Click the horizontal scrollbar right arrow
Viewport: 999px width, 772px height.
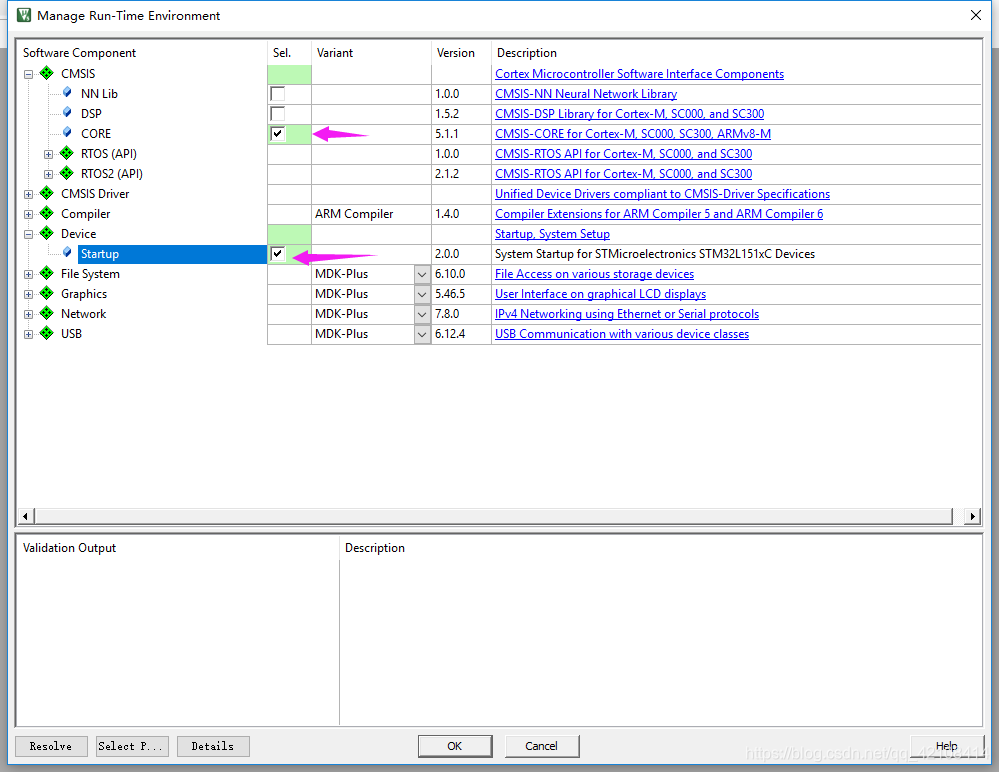pos(972,516)
